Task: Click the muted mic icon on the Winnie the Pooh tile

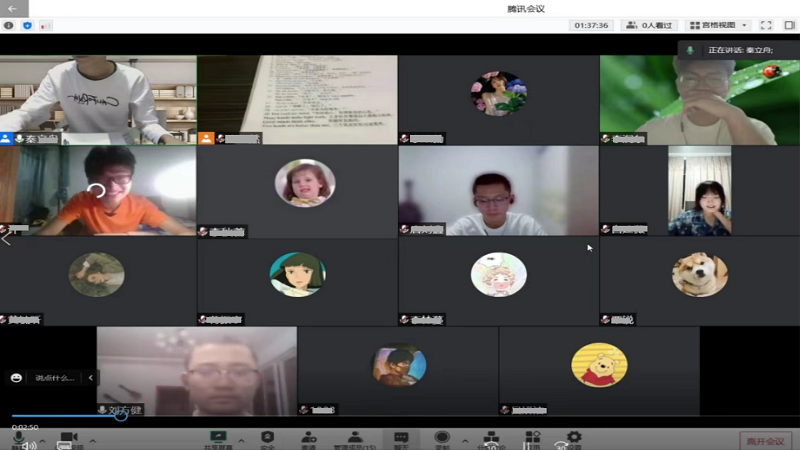Action: pos(505,410)
